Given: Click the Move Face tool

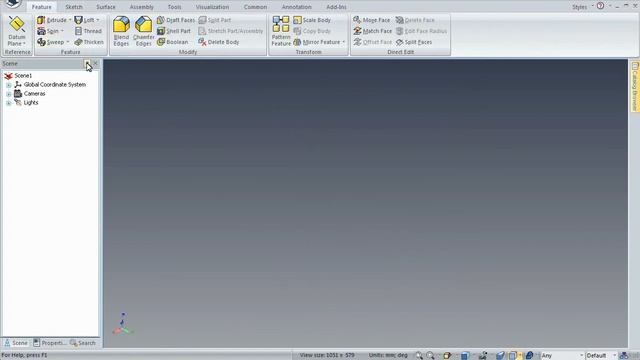Looking at the screenshot, I should pos(372,20).
